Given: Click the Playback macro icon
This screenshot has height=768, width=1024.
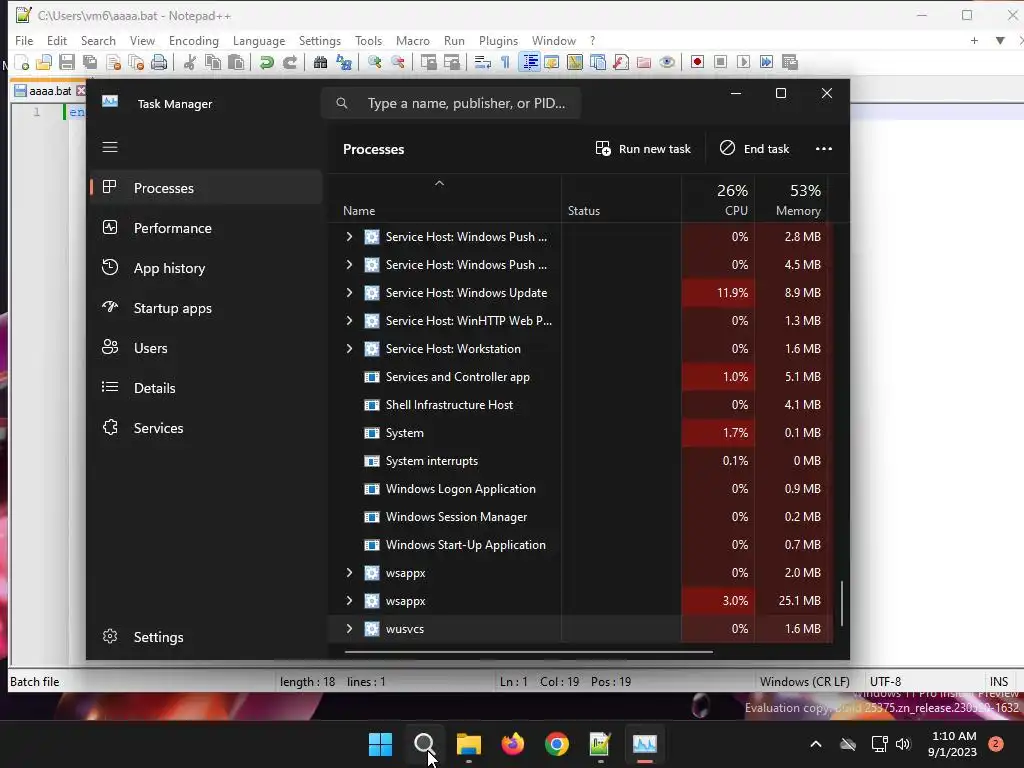Looking at the screenshot, I should [743, 62].
